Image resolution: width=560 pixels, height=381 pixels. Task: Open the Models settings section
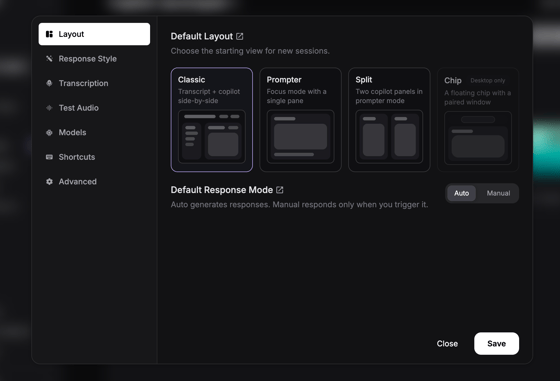tap(94, 132)
